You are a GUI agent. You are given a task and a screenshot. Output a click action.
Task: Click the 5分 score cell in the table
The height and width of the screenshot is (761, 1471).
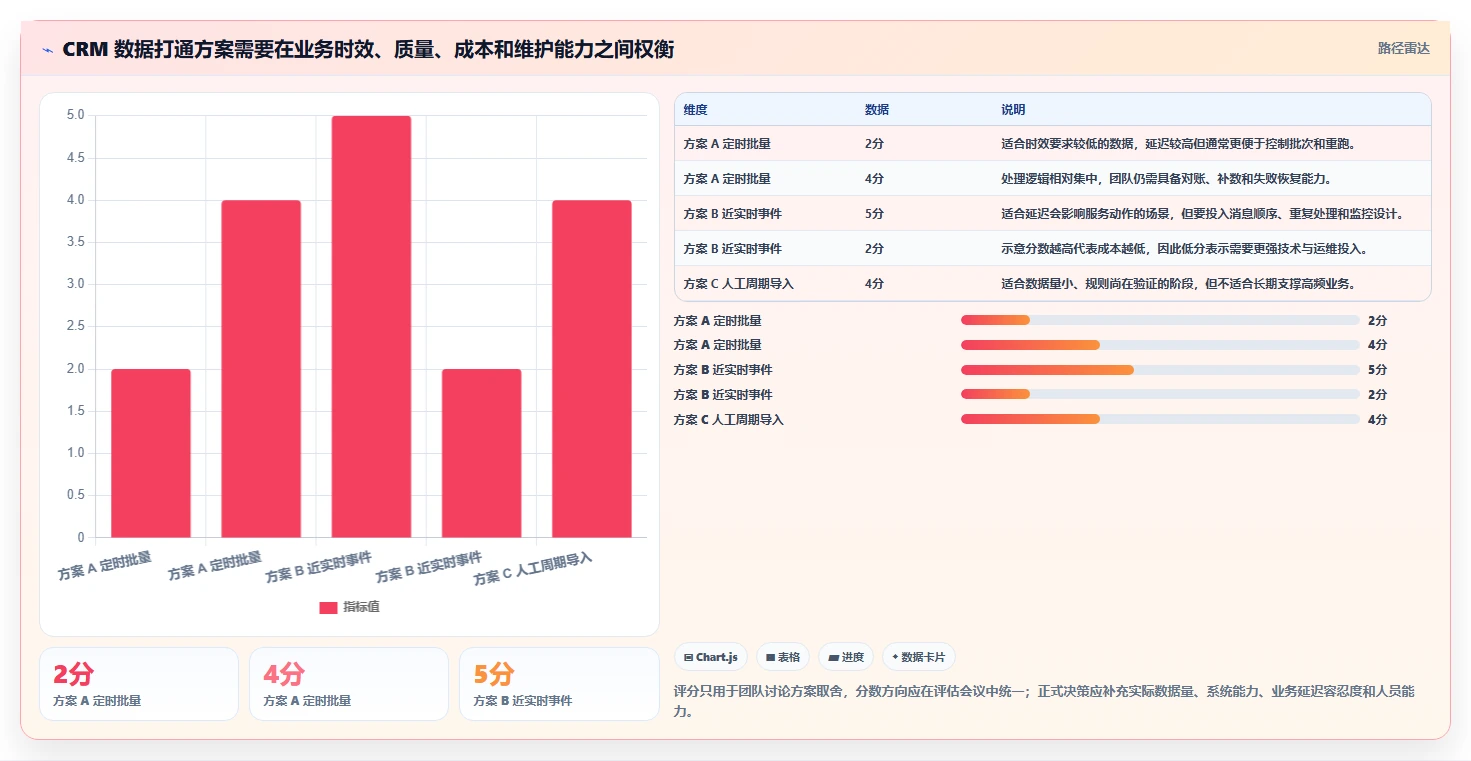click(874, 214)
